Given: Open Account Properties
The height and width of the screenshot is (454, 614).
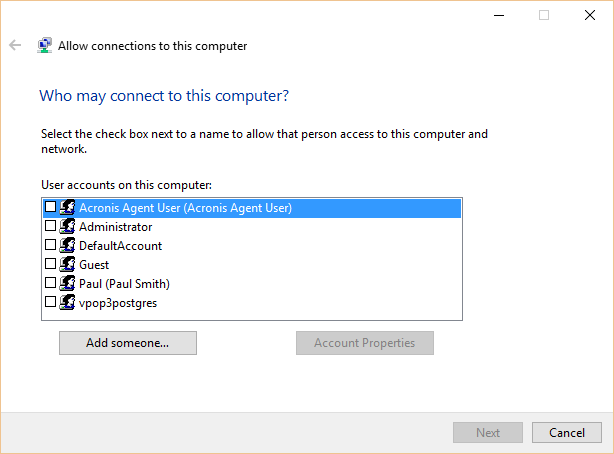Looking at the screenshot, I should pos(365,343).
